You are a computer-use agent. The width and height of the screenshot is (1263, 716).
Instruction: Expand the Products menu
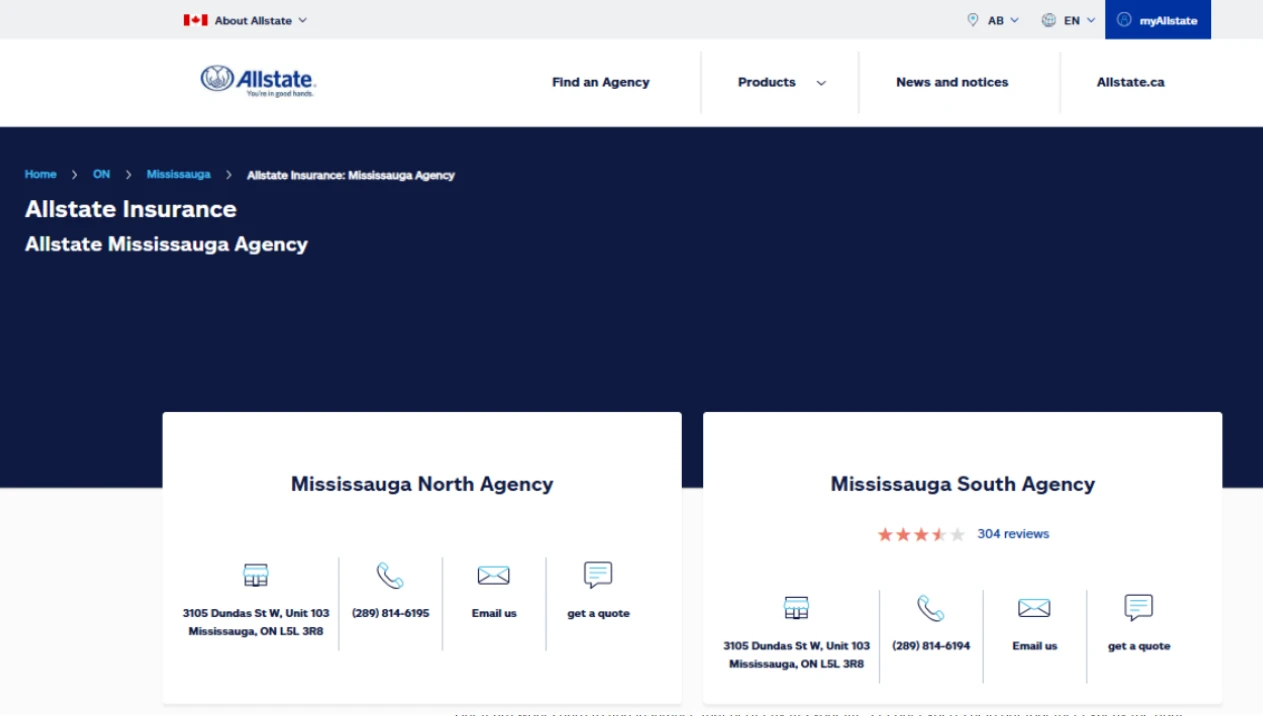click(781, 82)
